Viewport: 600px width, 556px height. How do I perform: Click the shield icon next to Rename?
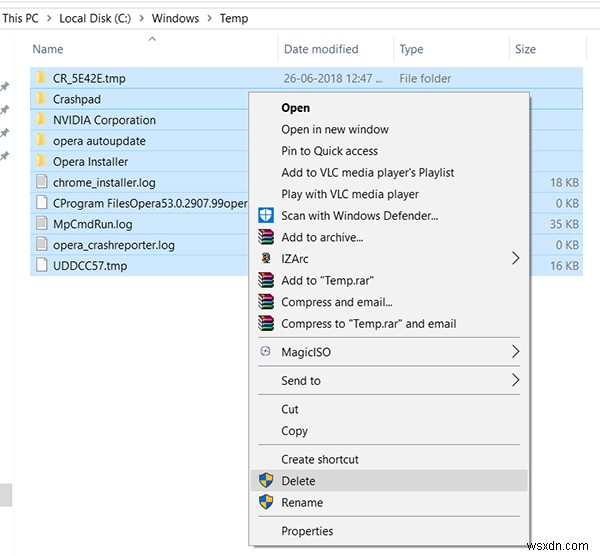(265, 503)
